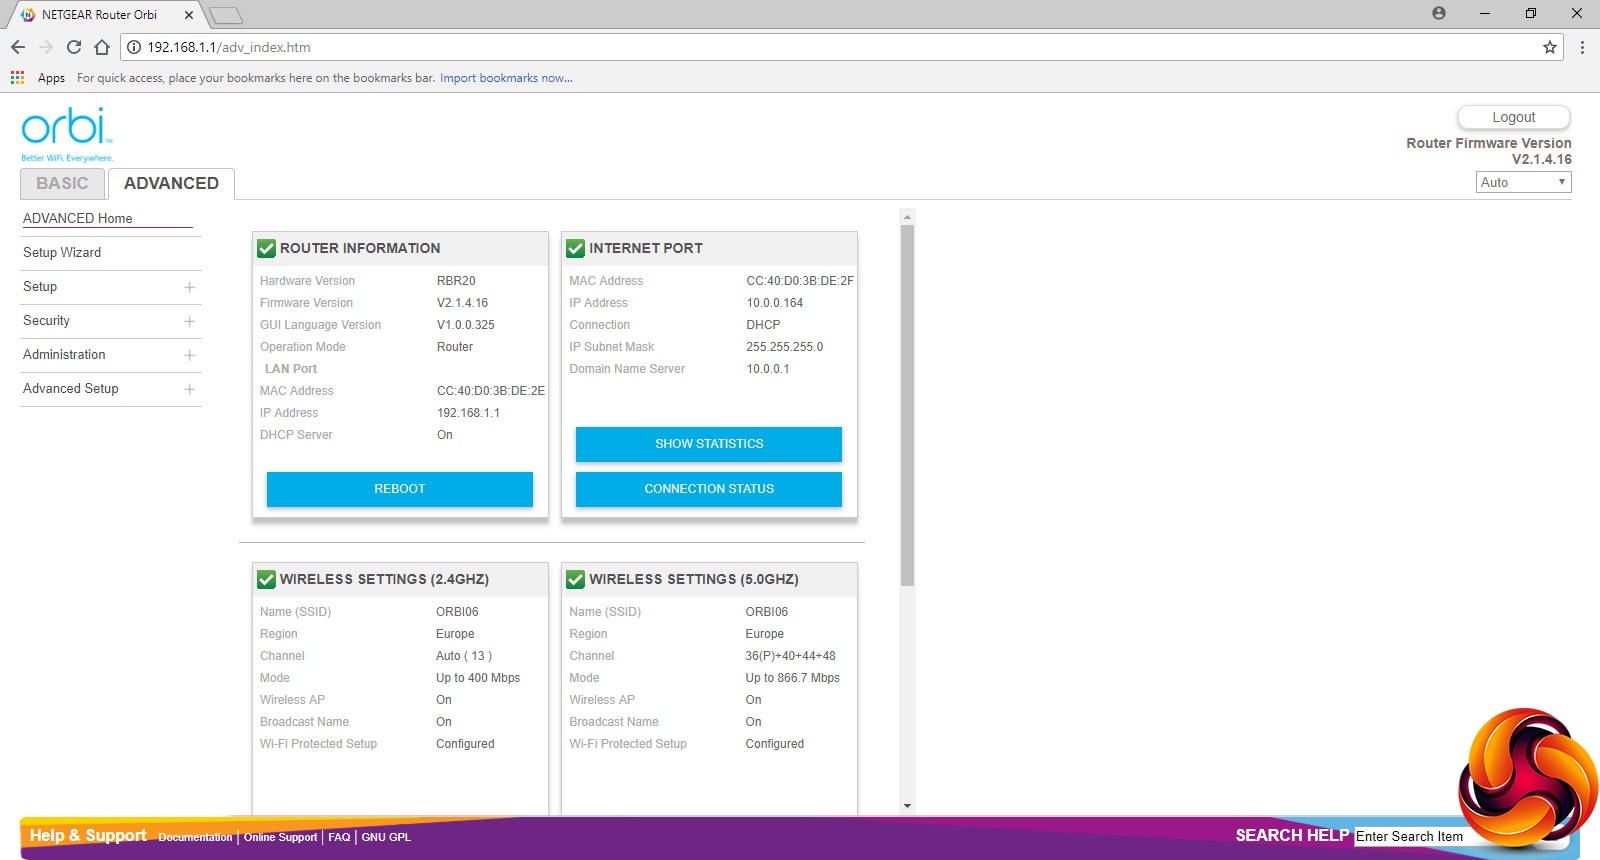Click the CONNECTION STATUS button
The height and width of the screenshot is (860, 1600).
[709, 489]
